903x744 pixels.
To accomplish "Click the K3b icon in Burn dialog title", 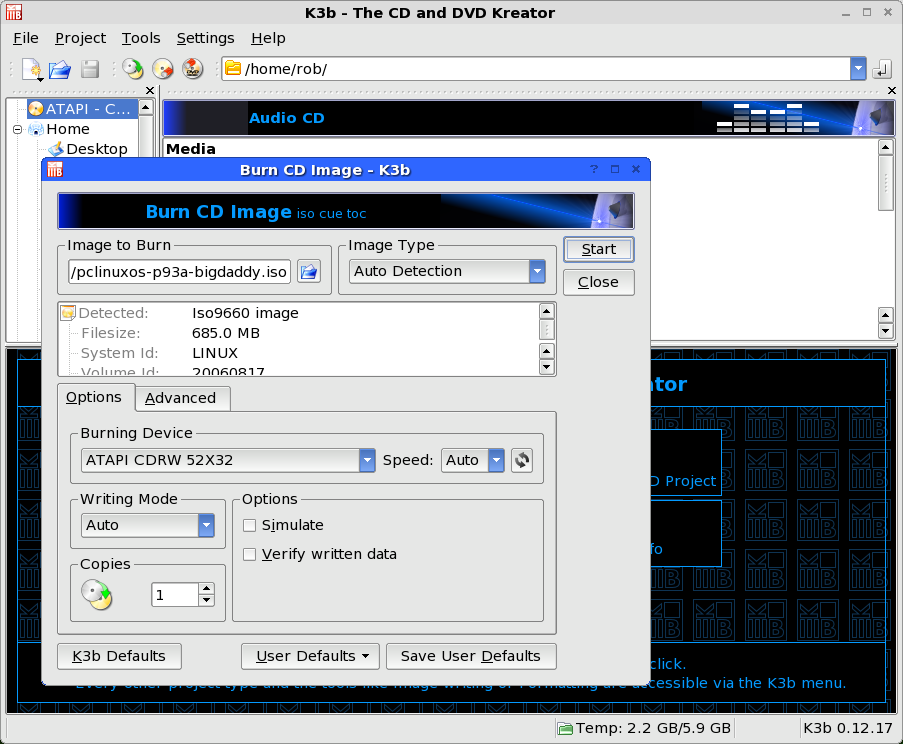I will (55, 169).
